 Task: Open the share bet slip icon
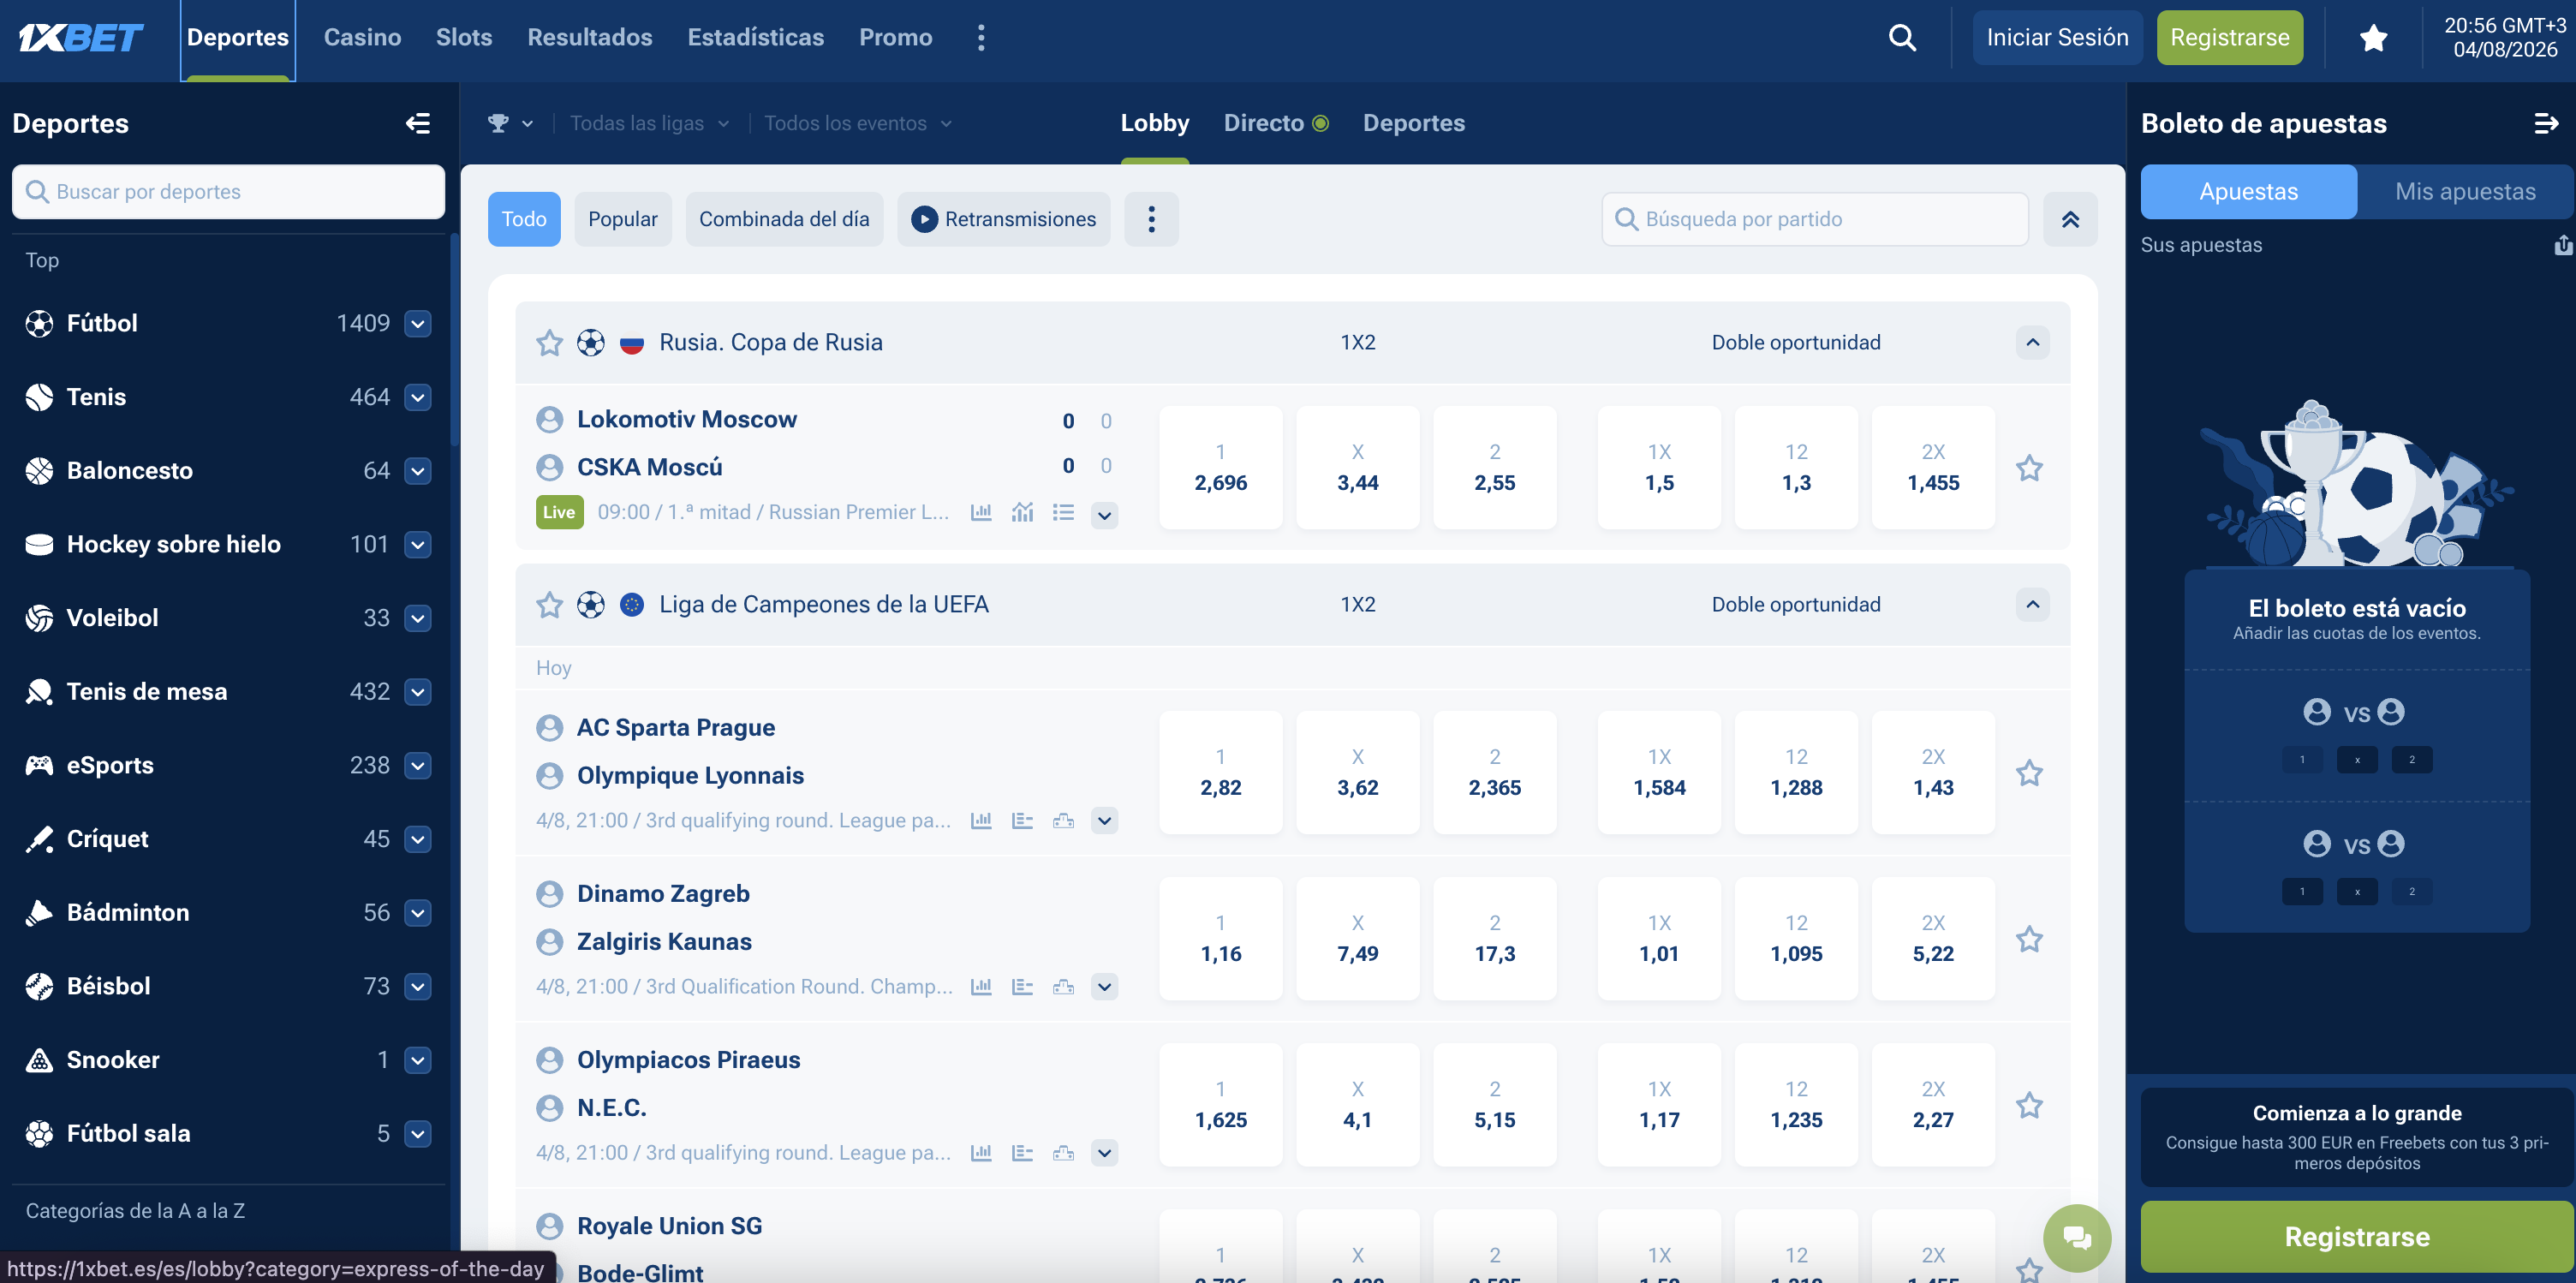pyautogui.click(x=2563, y=245)
